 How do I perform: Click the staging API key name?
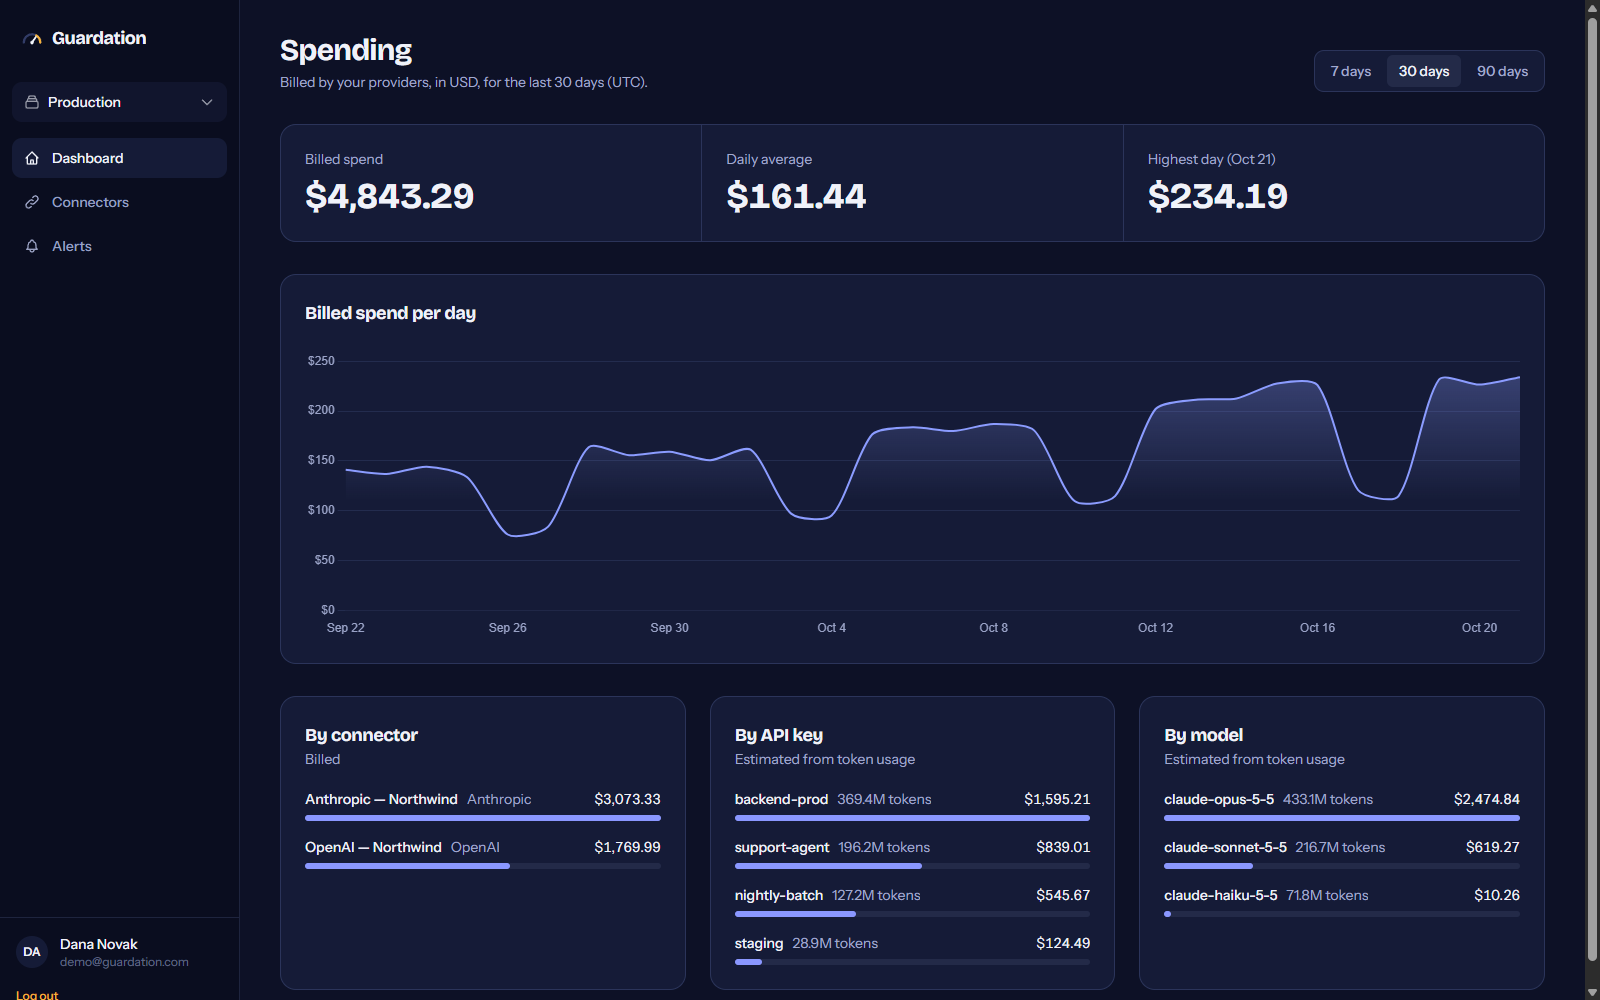click(759, 943)
